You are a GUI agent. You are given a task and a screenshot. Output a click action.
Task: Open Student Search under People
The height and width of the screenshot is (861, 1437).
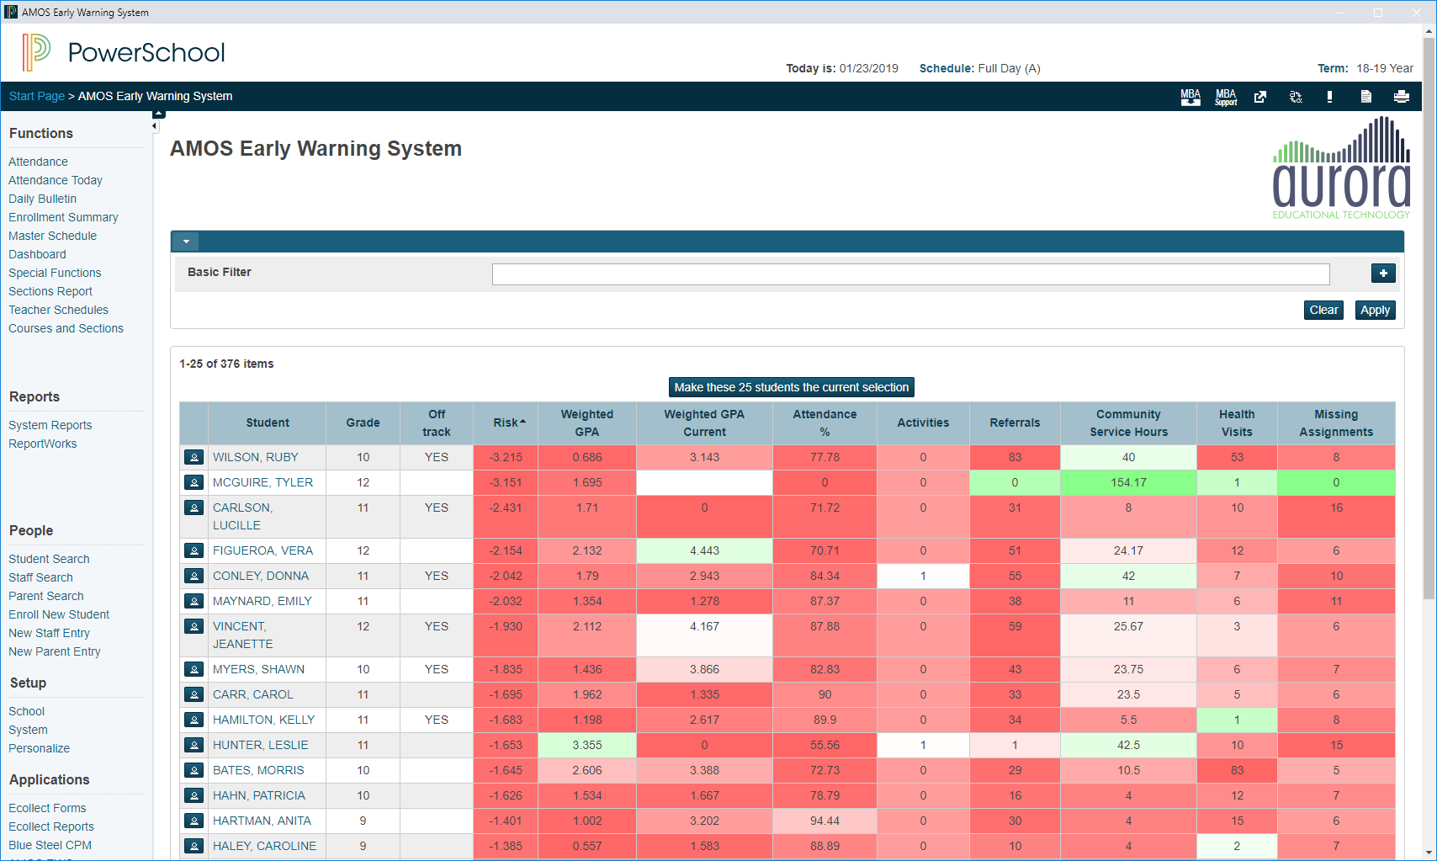pos(49,559)
